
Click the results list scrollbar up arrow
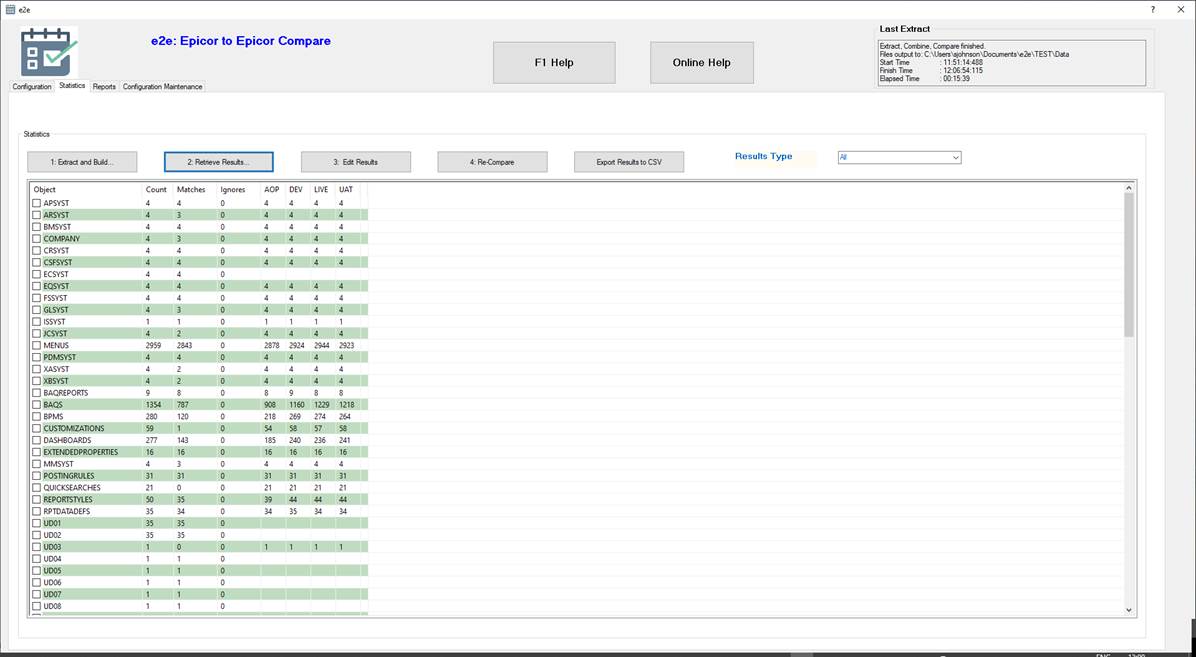coord(1129,188)
